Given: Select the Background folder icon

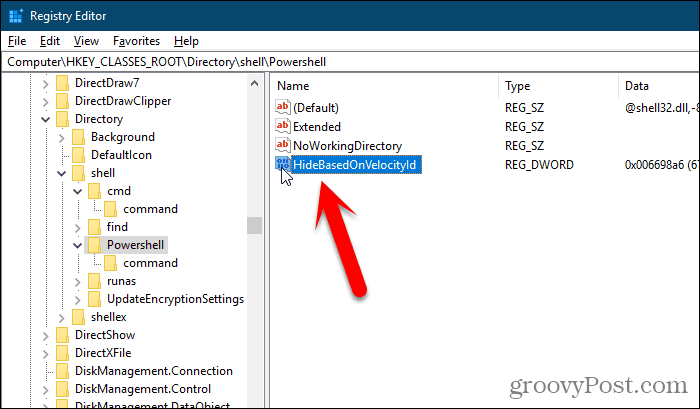Looking at the screenshot, I should [79, 137].
